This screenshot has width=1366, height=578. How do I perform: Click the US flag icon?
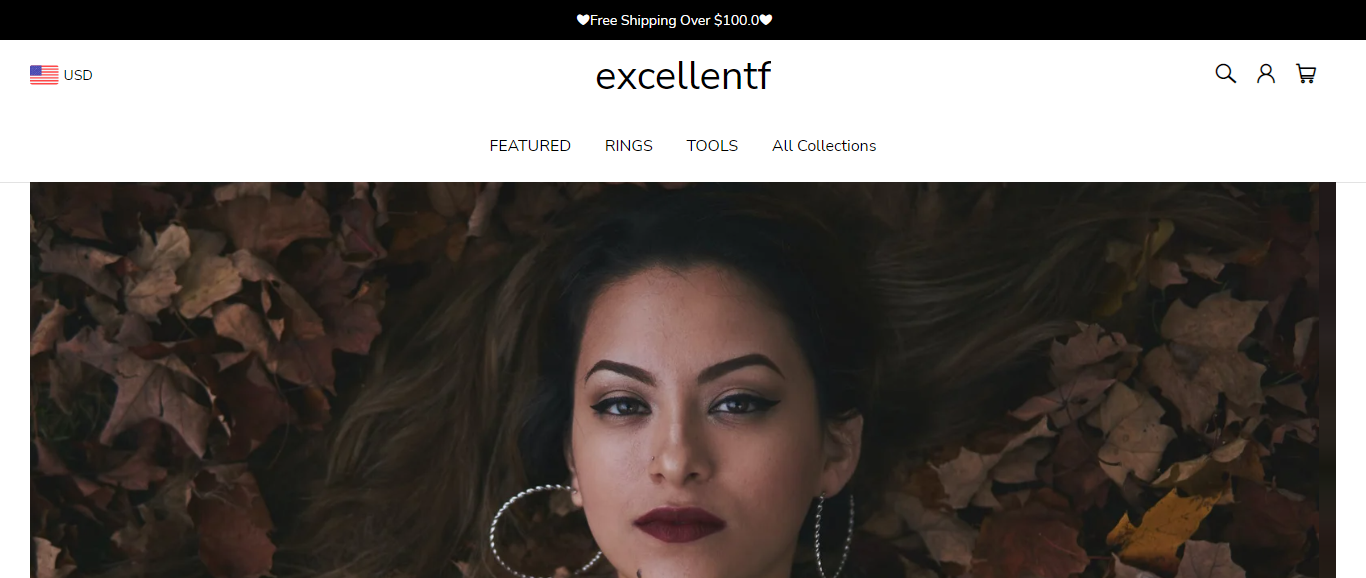[44, 75]
